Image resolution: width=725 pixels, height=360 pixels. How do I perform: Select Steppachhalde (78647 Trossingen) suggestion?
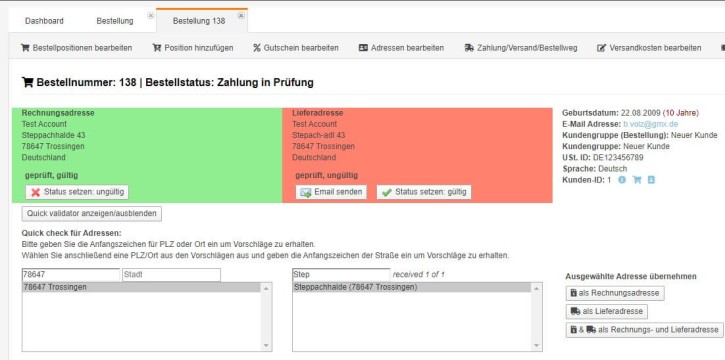[x=412, y=287]
